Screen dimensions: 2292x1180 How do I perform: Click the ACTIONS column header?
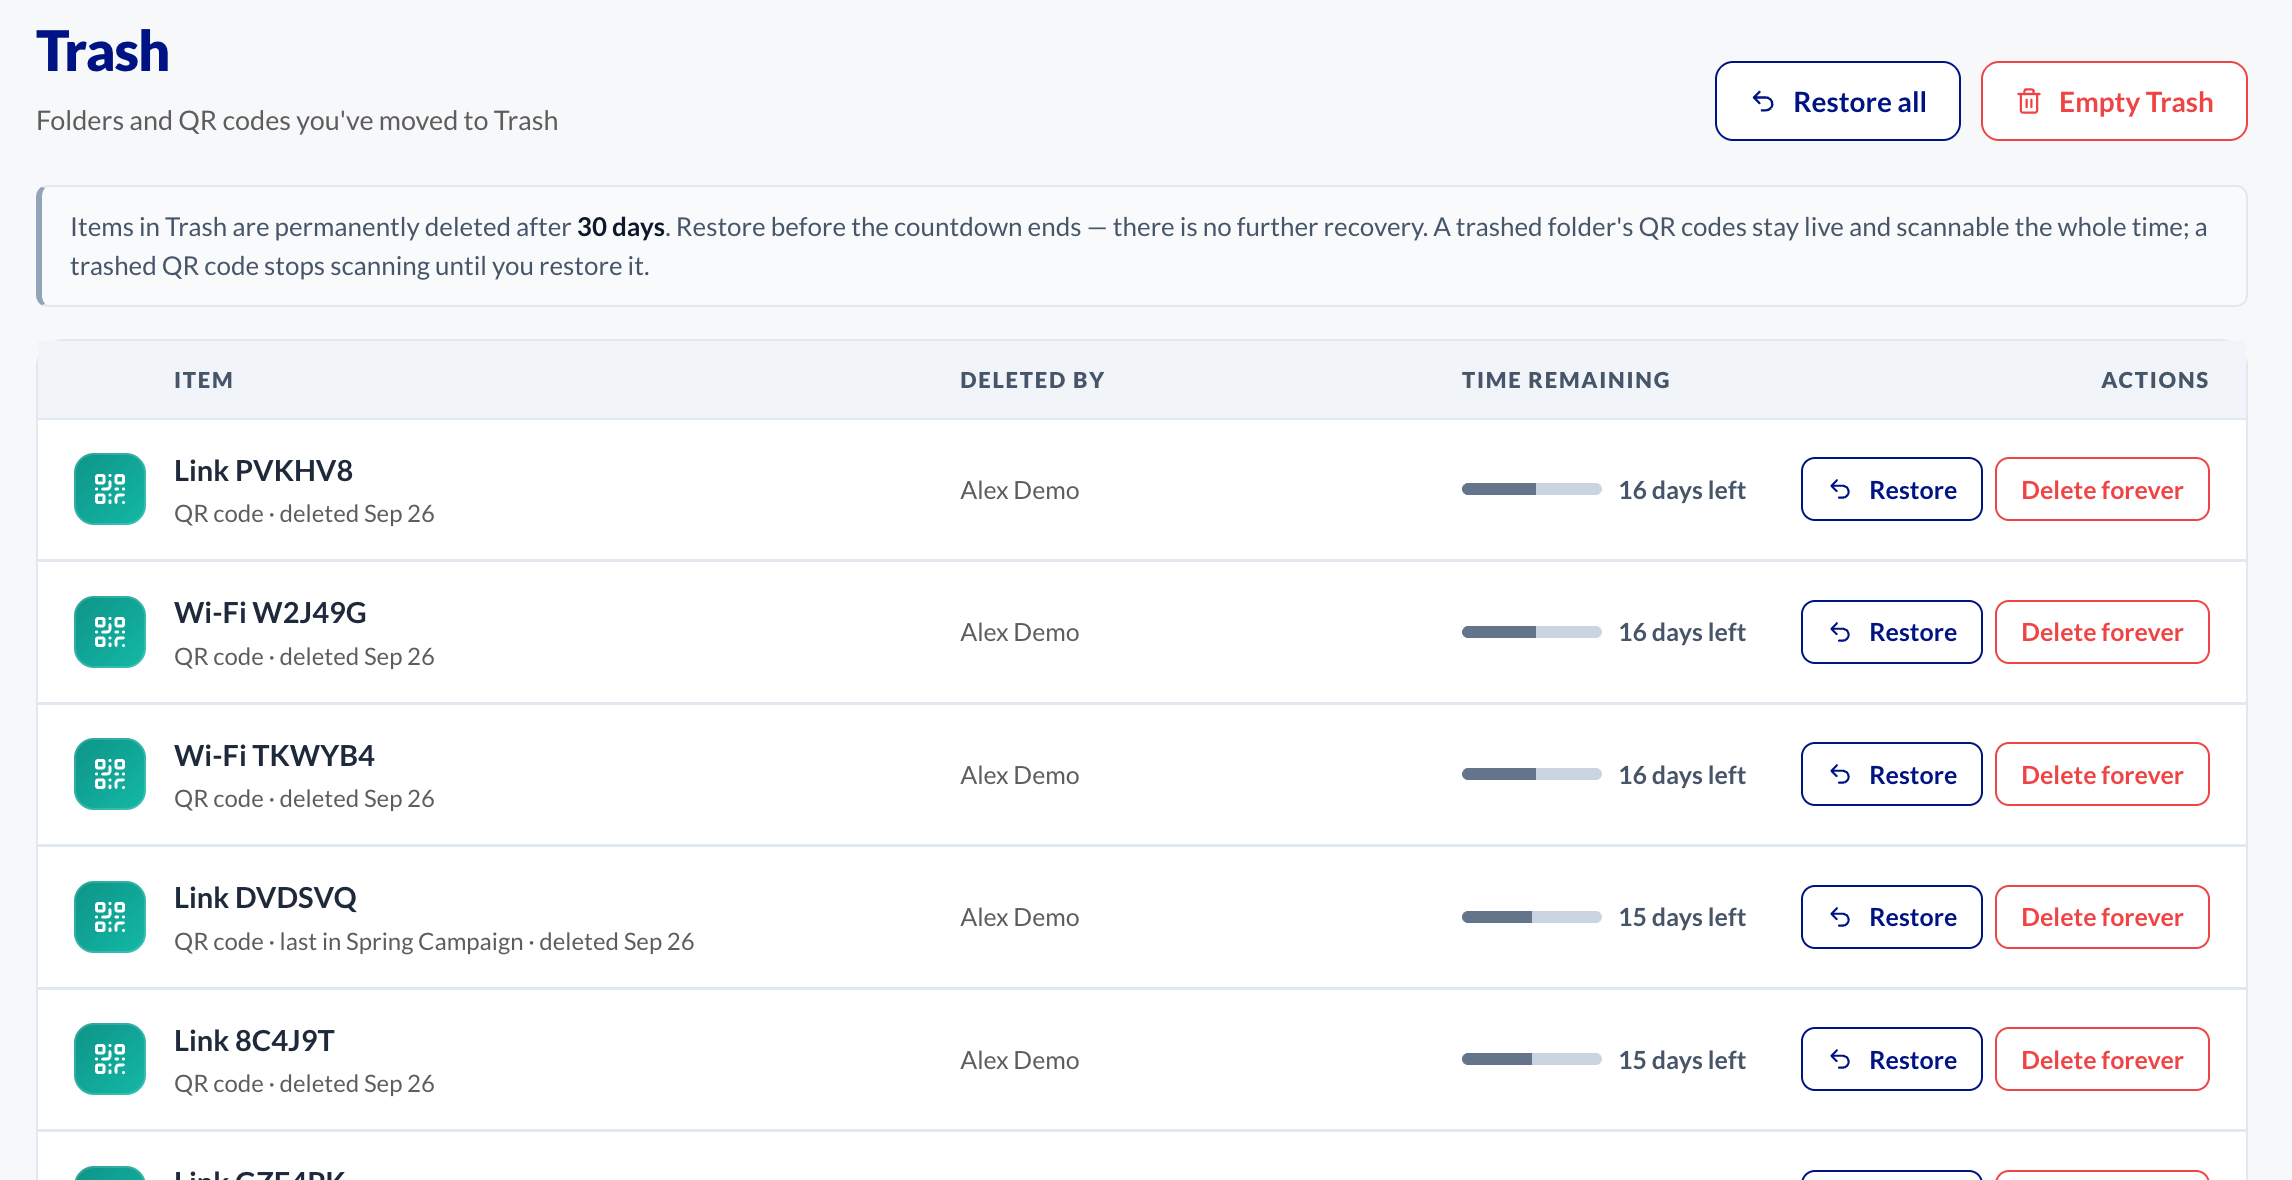[2155, 380]
